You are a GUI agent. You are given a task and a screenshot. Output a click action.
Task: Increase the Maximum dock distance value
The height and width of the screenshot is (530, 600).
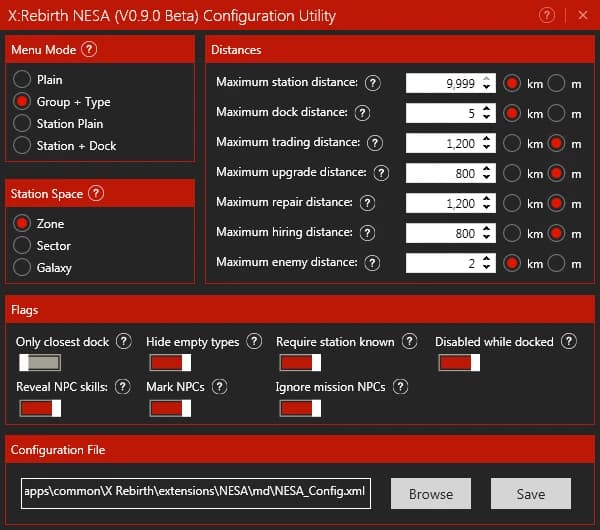pyautogui.click(x=486, y=109)
